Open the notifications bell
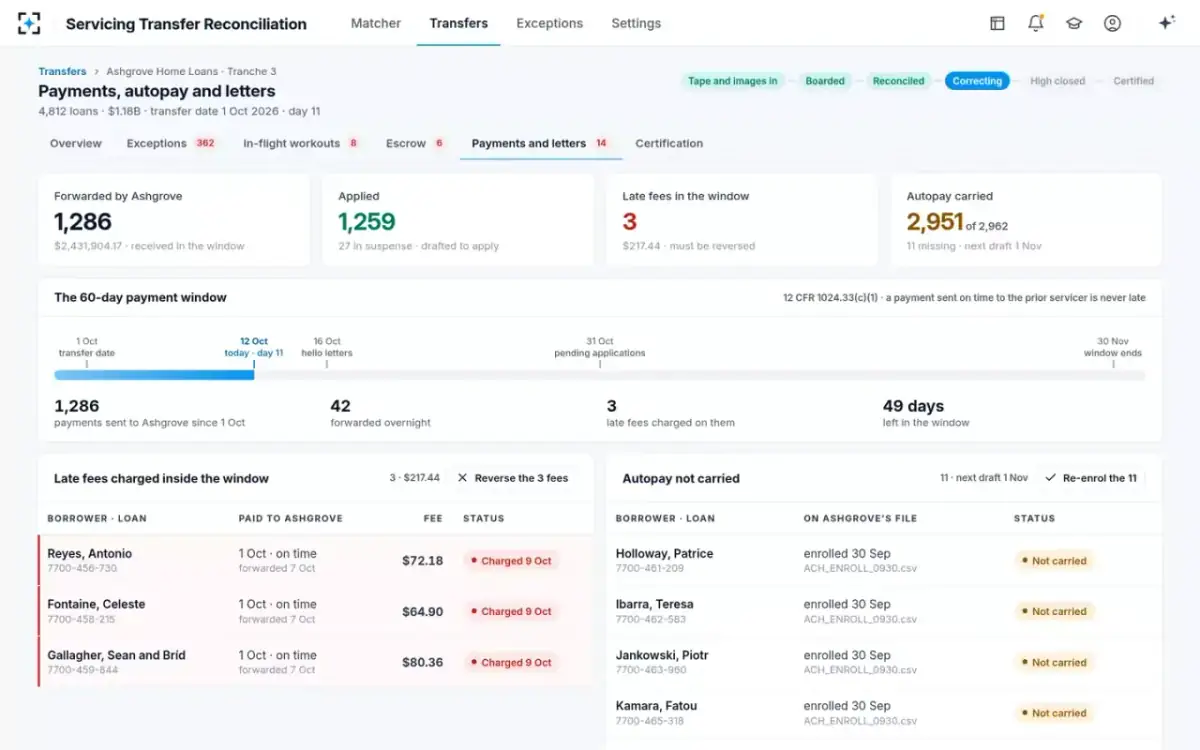The height and width of the screenshot is (750, 1200). (x=1036, y=23)
